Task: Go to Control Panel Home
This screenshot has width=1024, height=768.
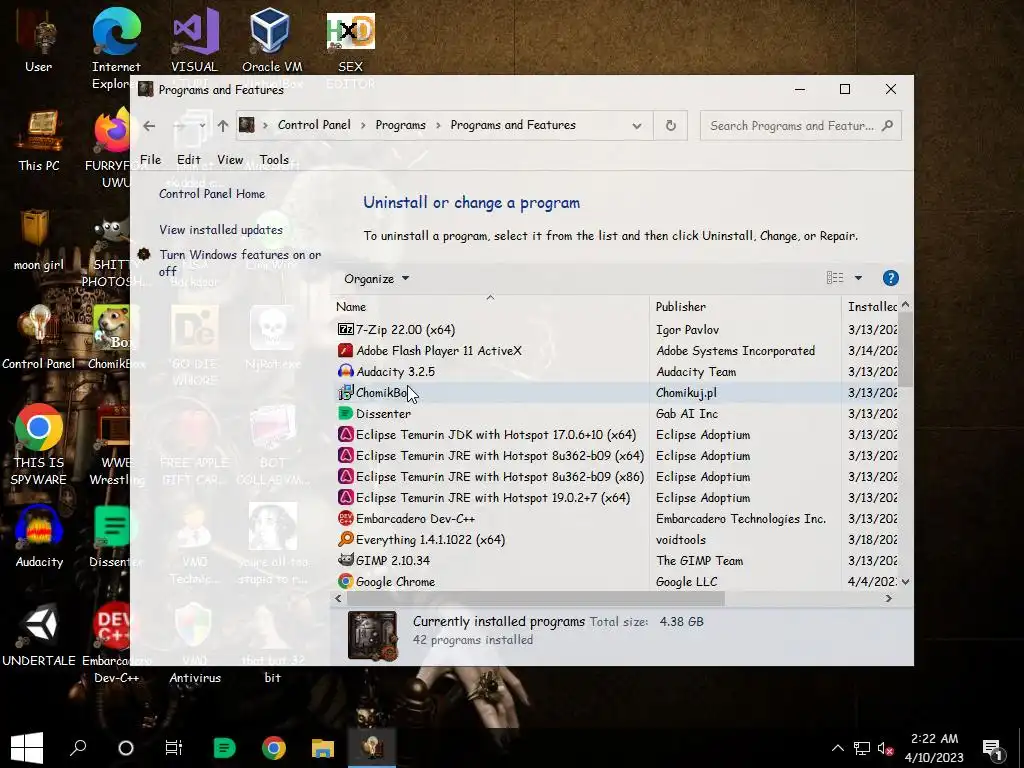Action: point(212,194)
